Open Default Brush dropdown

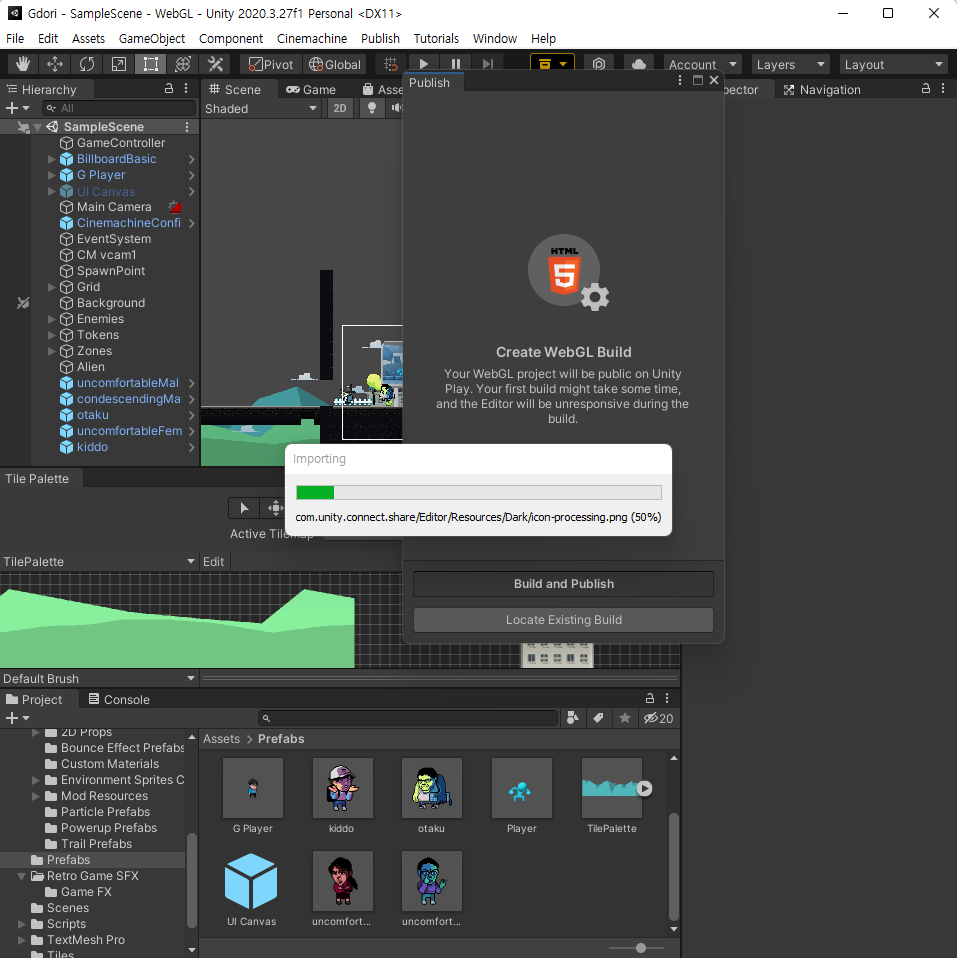coord(98,678)
